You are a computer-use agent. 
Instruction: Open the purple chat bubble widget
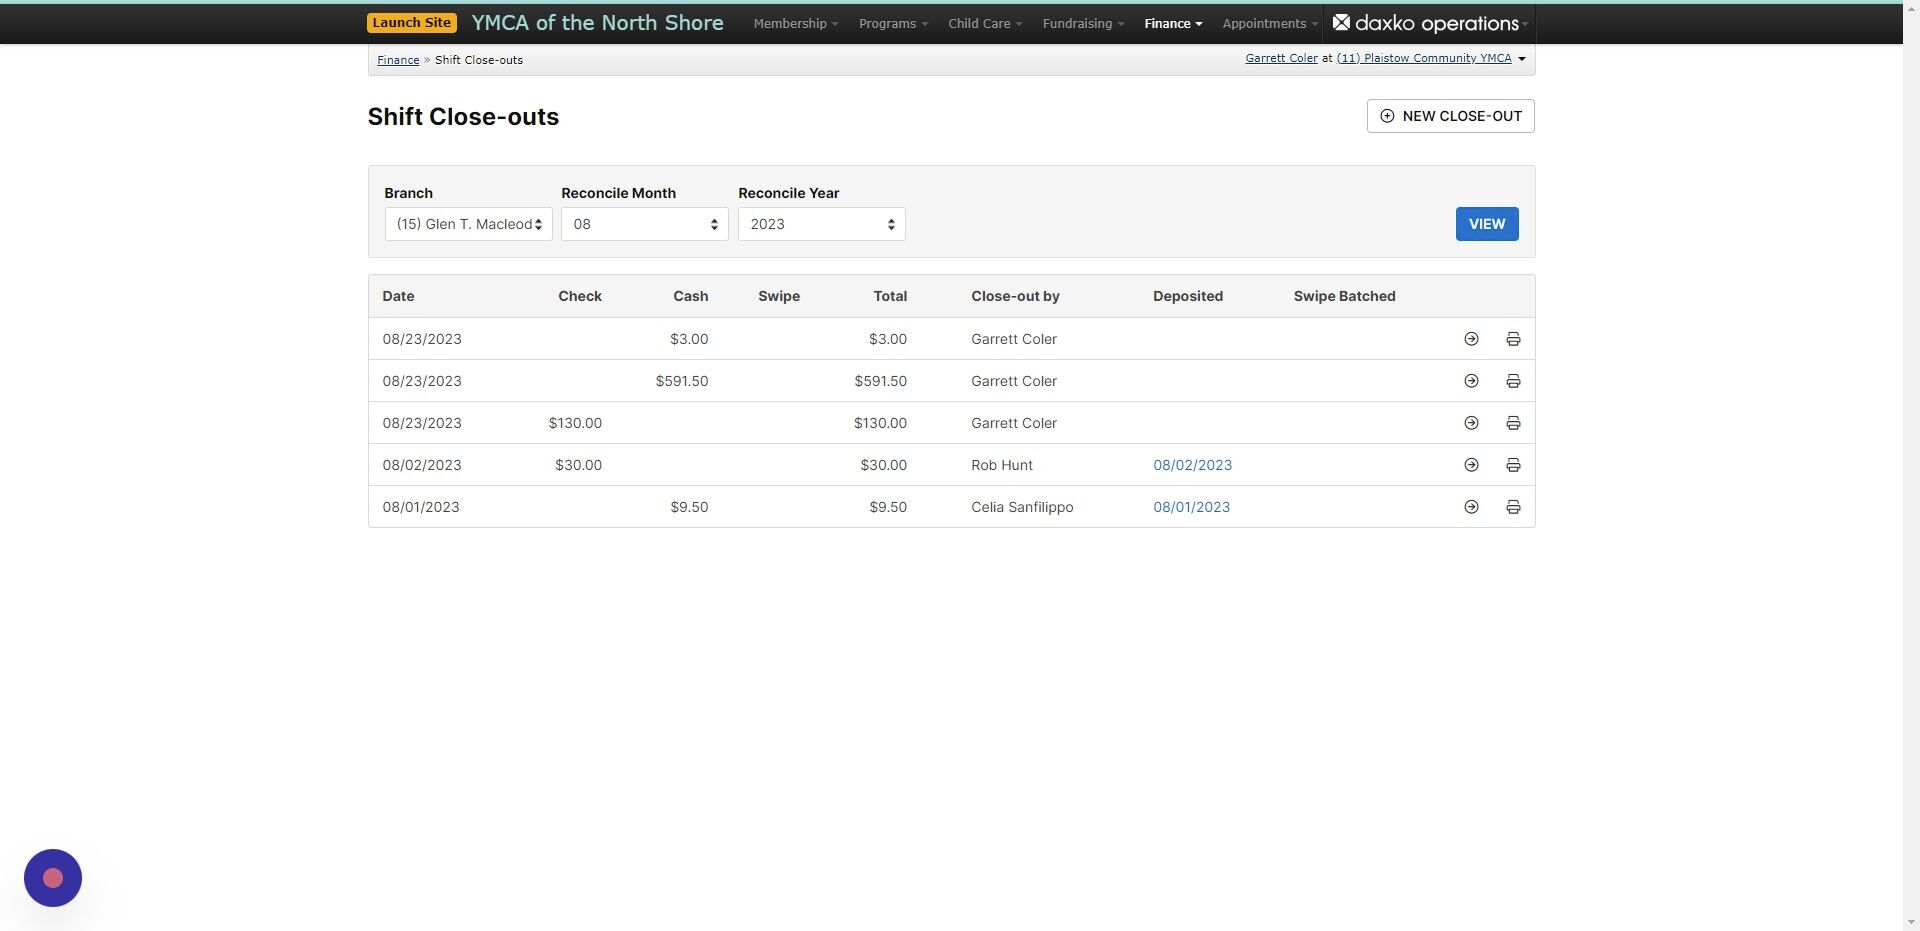[53, 878]
